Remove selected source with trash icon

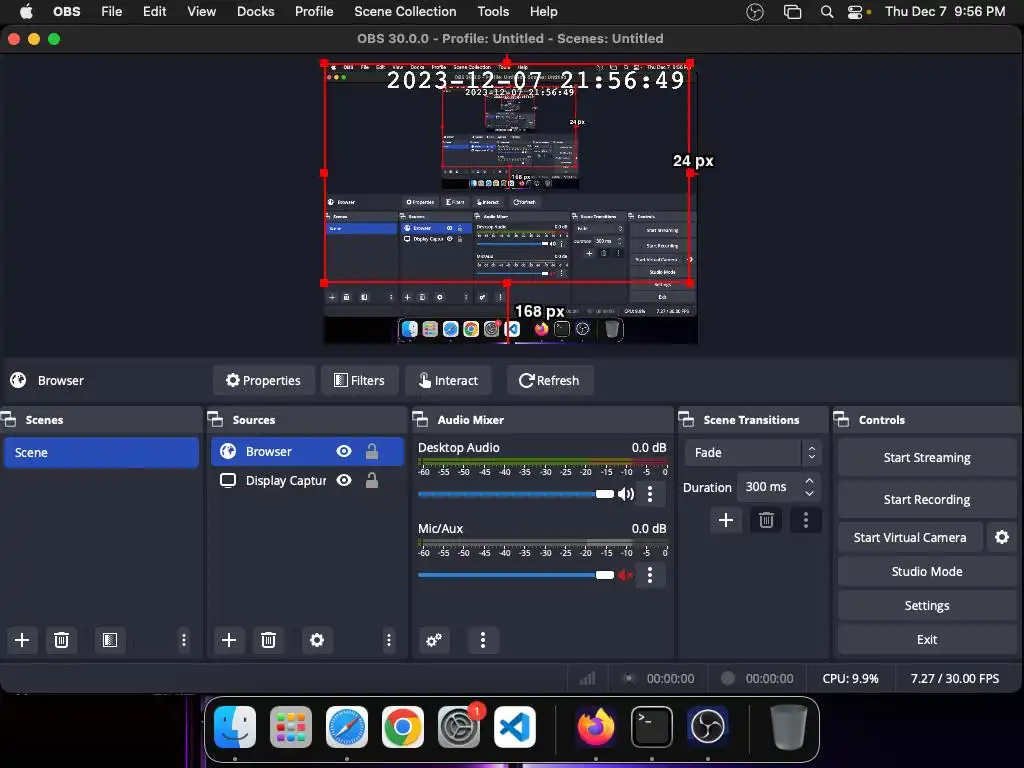(x=268, y=640)
